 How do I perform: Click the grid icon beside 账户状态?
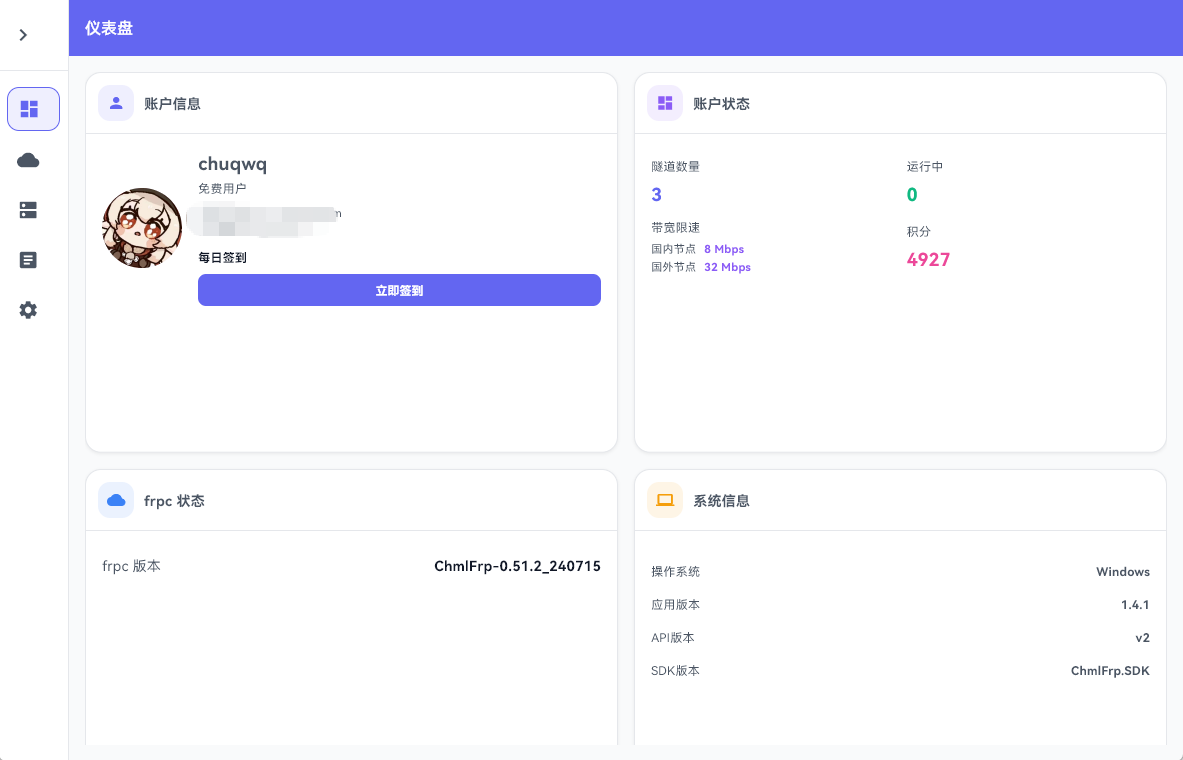pyautogui.click(x=665, y=103)
